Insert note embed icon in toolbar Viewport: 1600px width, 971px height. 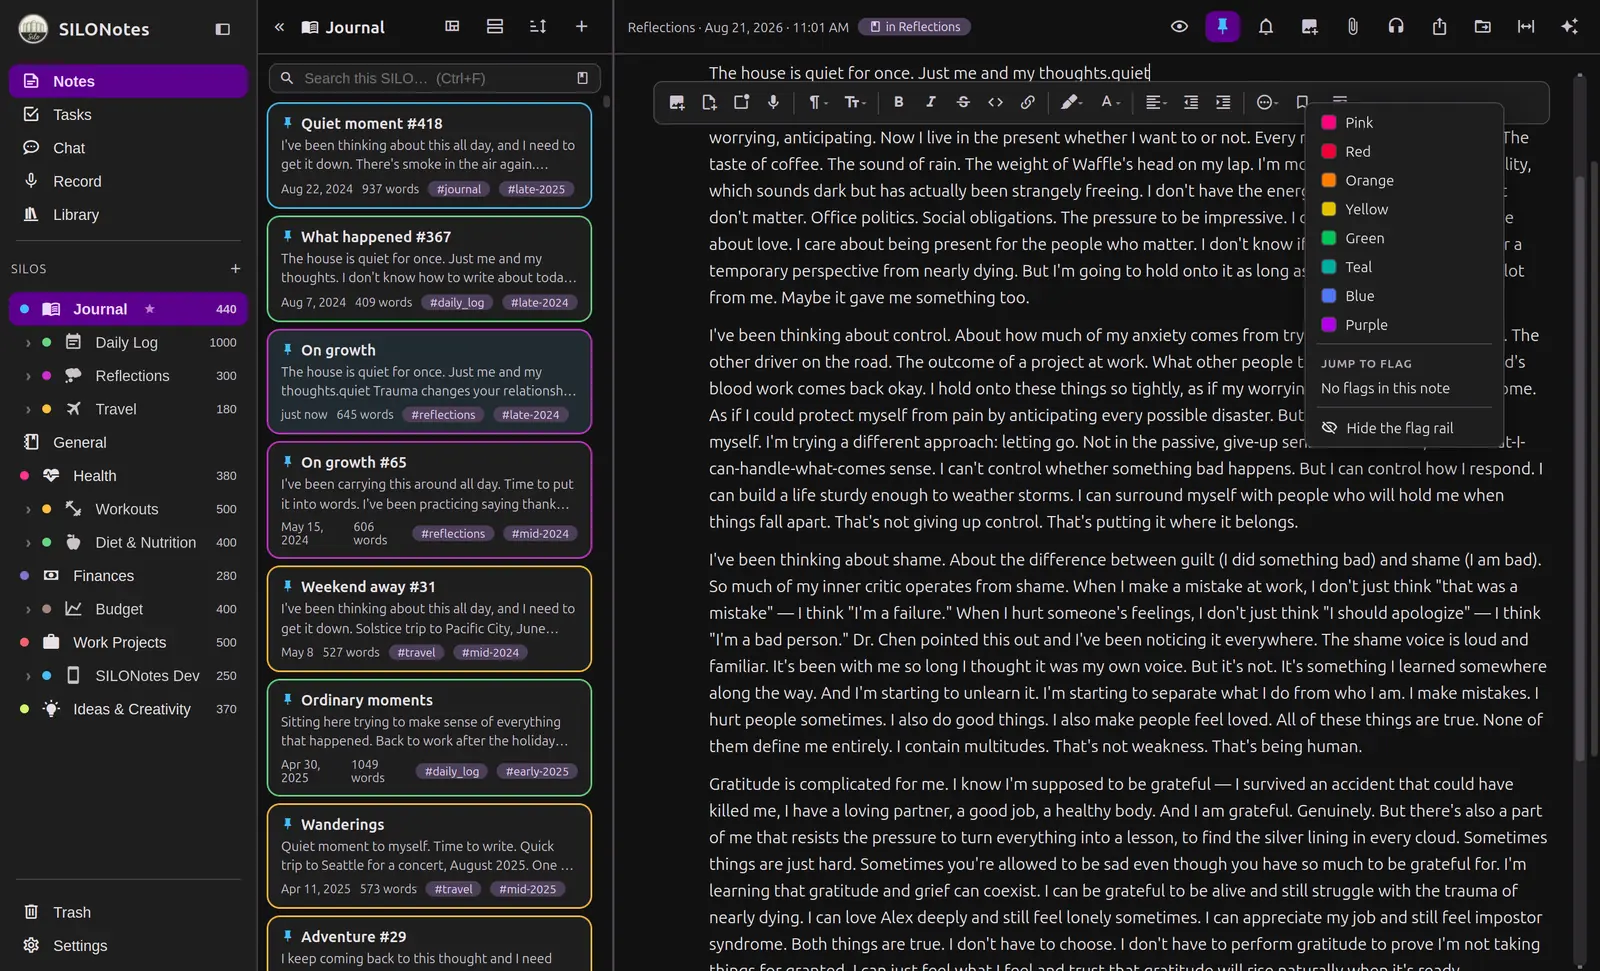pos(741,102)
